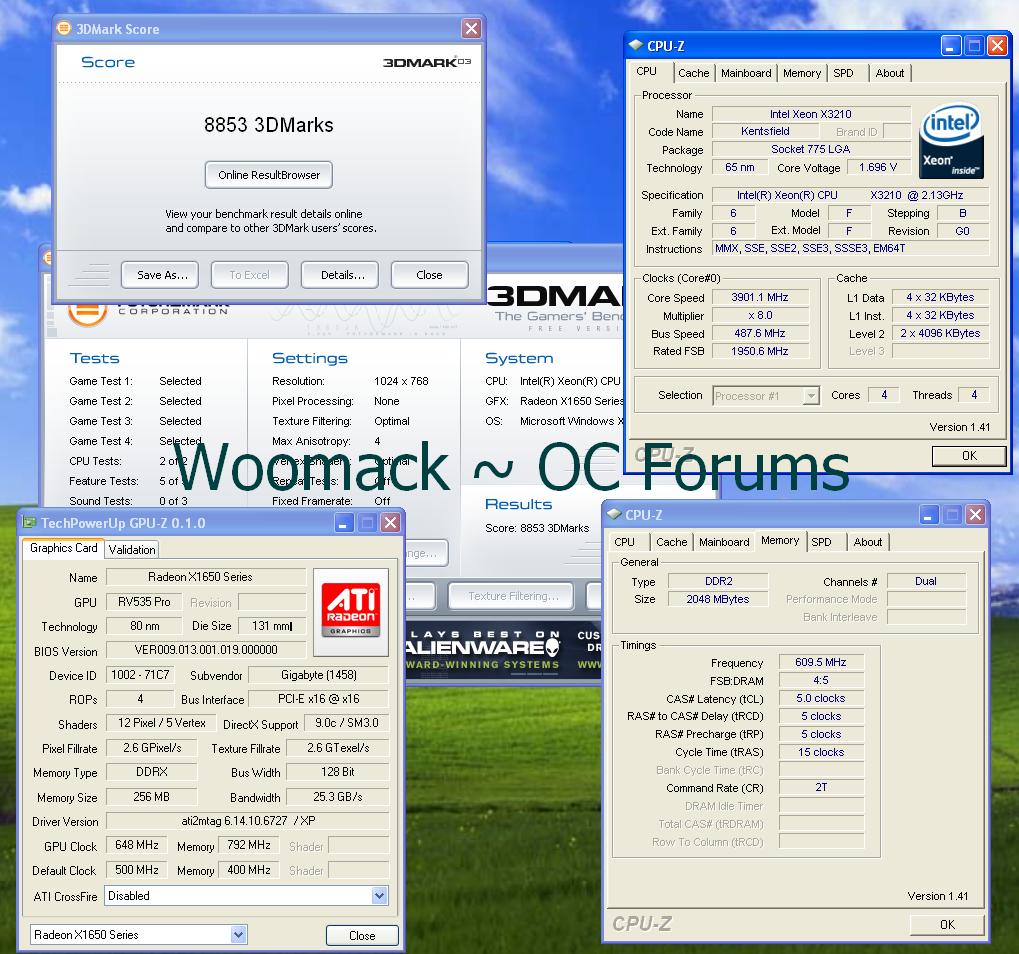Select the Graphics Card tab in GPU-Z
Screen dimensions: 1019x954
(64, 548)
